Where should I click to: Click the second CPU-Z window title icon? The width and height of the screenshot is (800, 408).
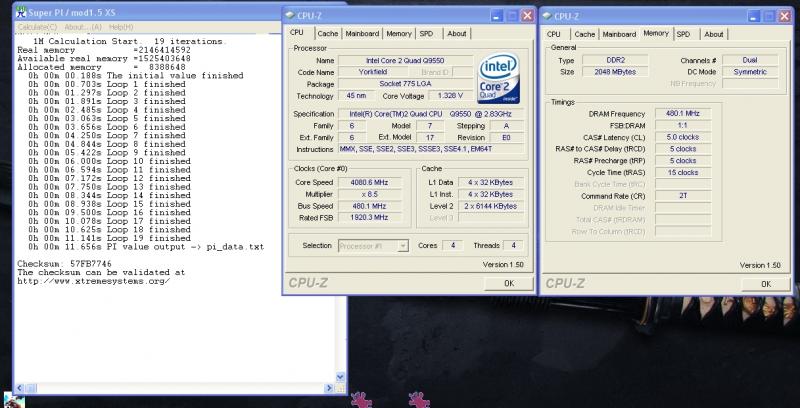[547, 16]
